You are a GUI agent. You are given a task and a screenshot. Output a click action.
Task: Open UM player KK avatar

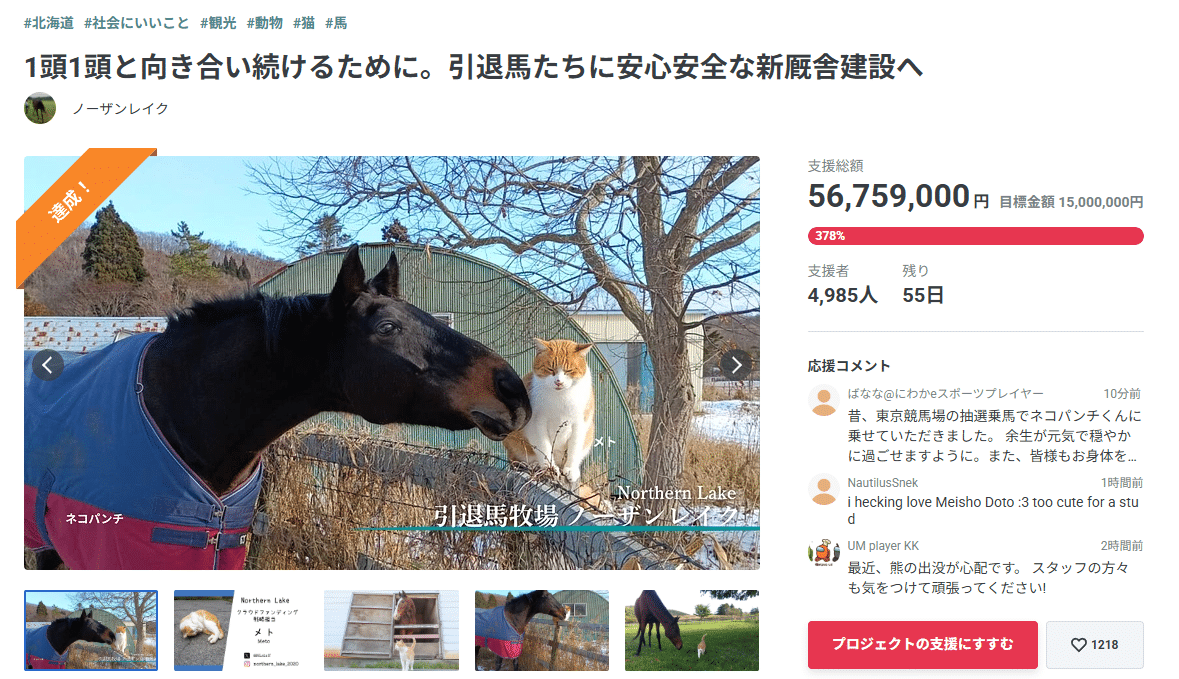tap(824, 553)
